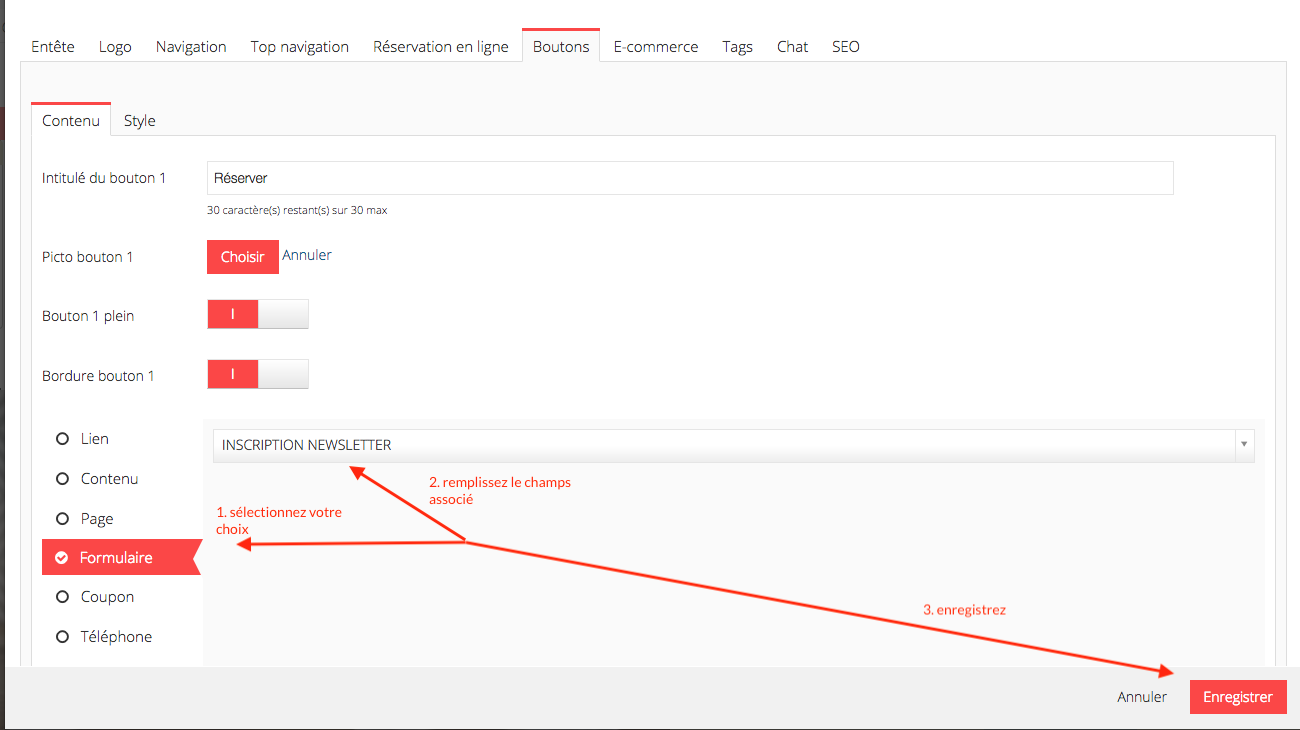Switch to the Logo tab
The height and width of the screenshot is (730, 1300).
click(115, 46)
